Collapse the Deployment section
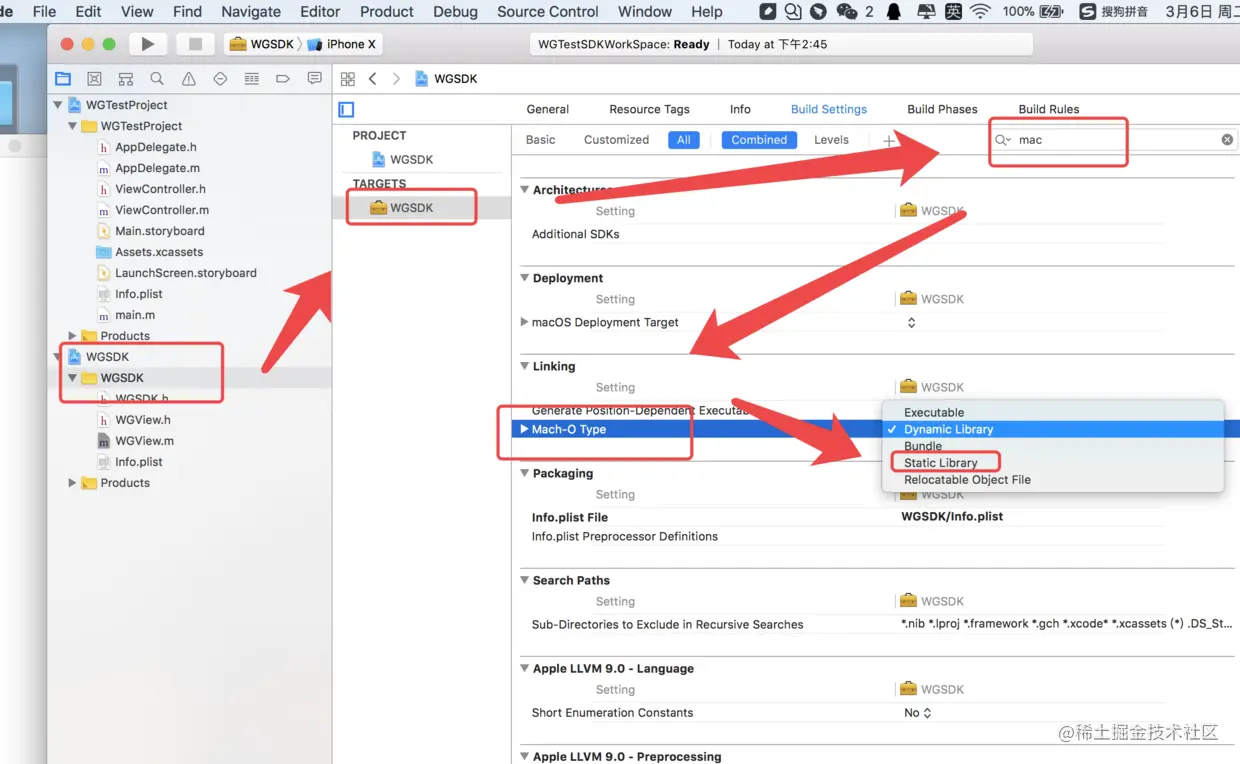 click(x=524, y=278)
